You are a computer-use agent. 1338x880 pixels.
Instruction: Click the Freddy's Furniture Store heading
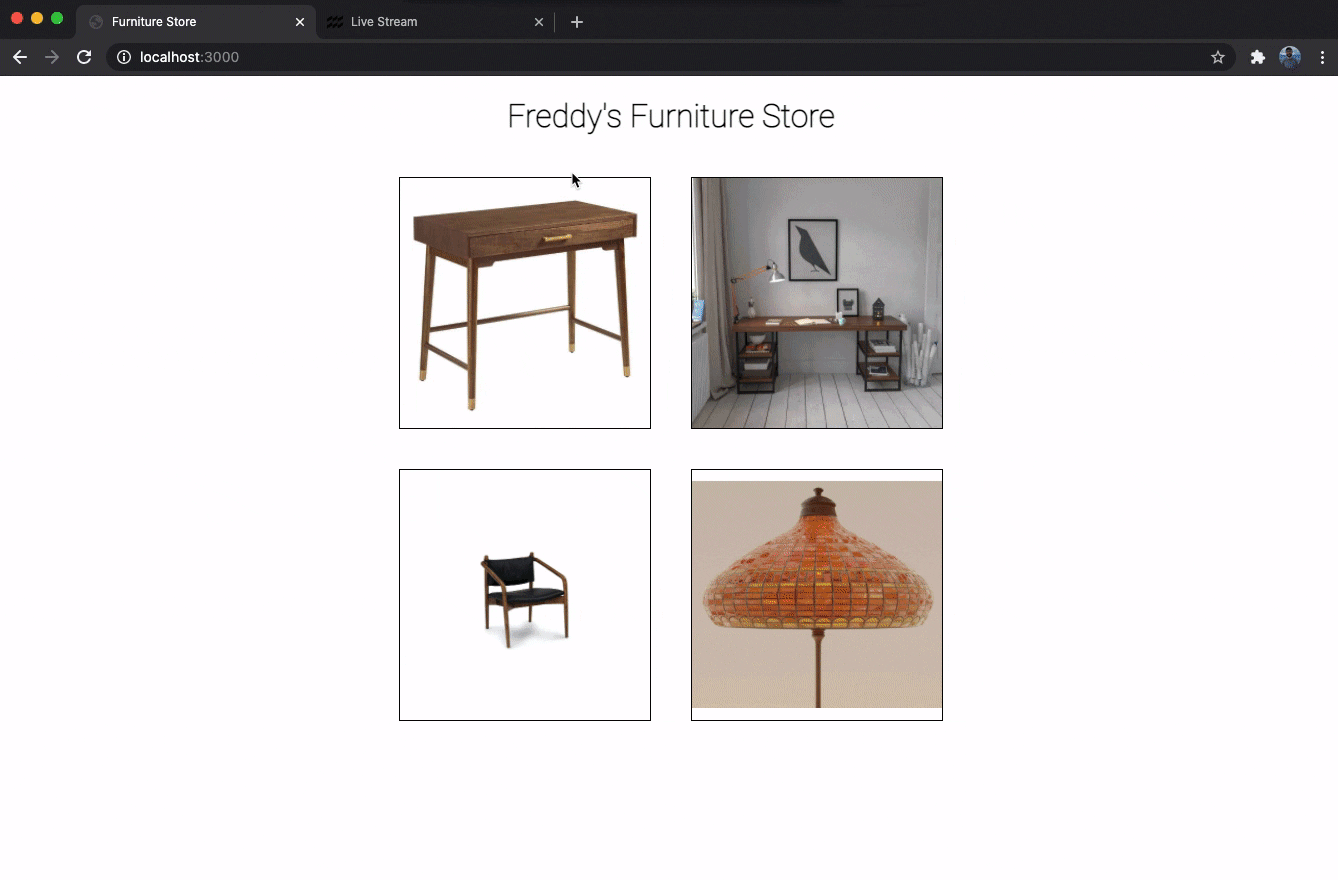(x=670, y=116)
